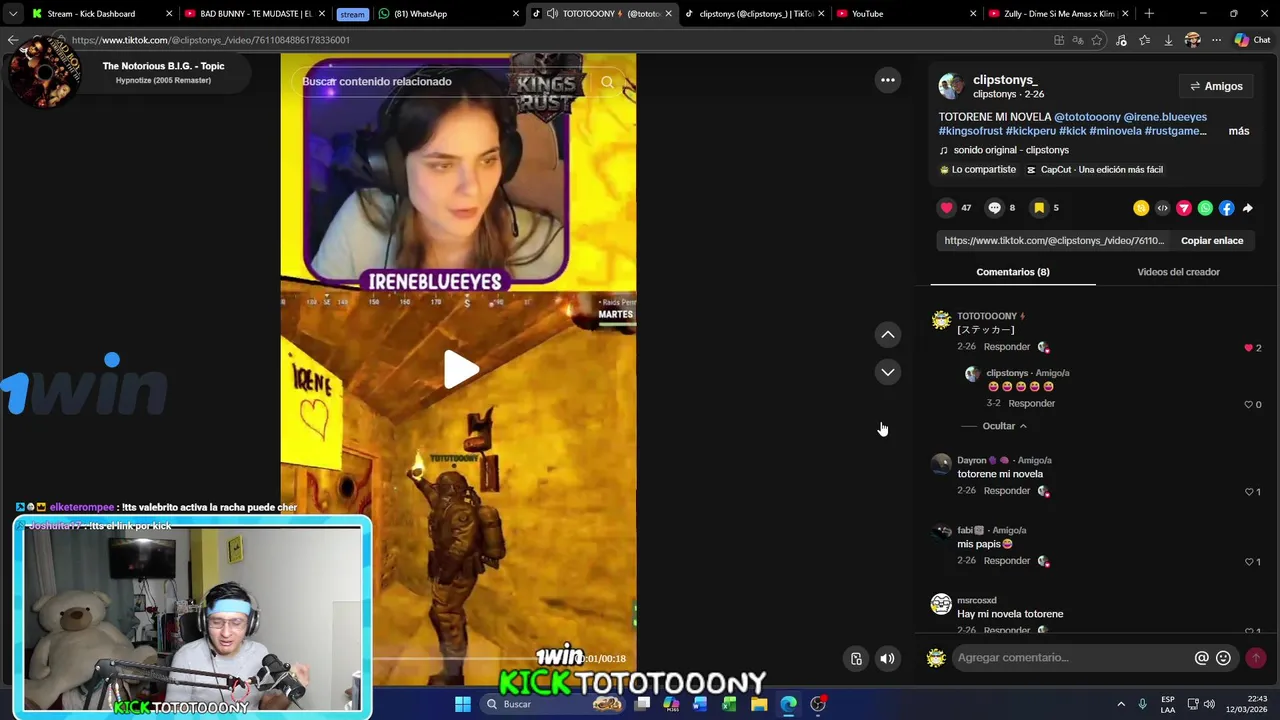Show hidden system tray icons
Viewport: 1280px width, 720px height.
click(1121, 704)
